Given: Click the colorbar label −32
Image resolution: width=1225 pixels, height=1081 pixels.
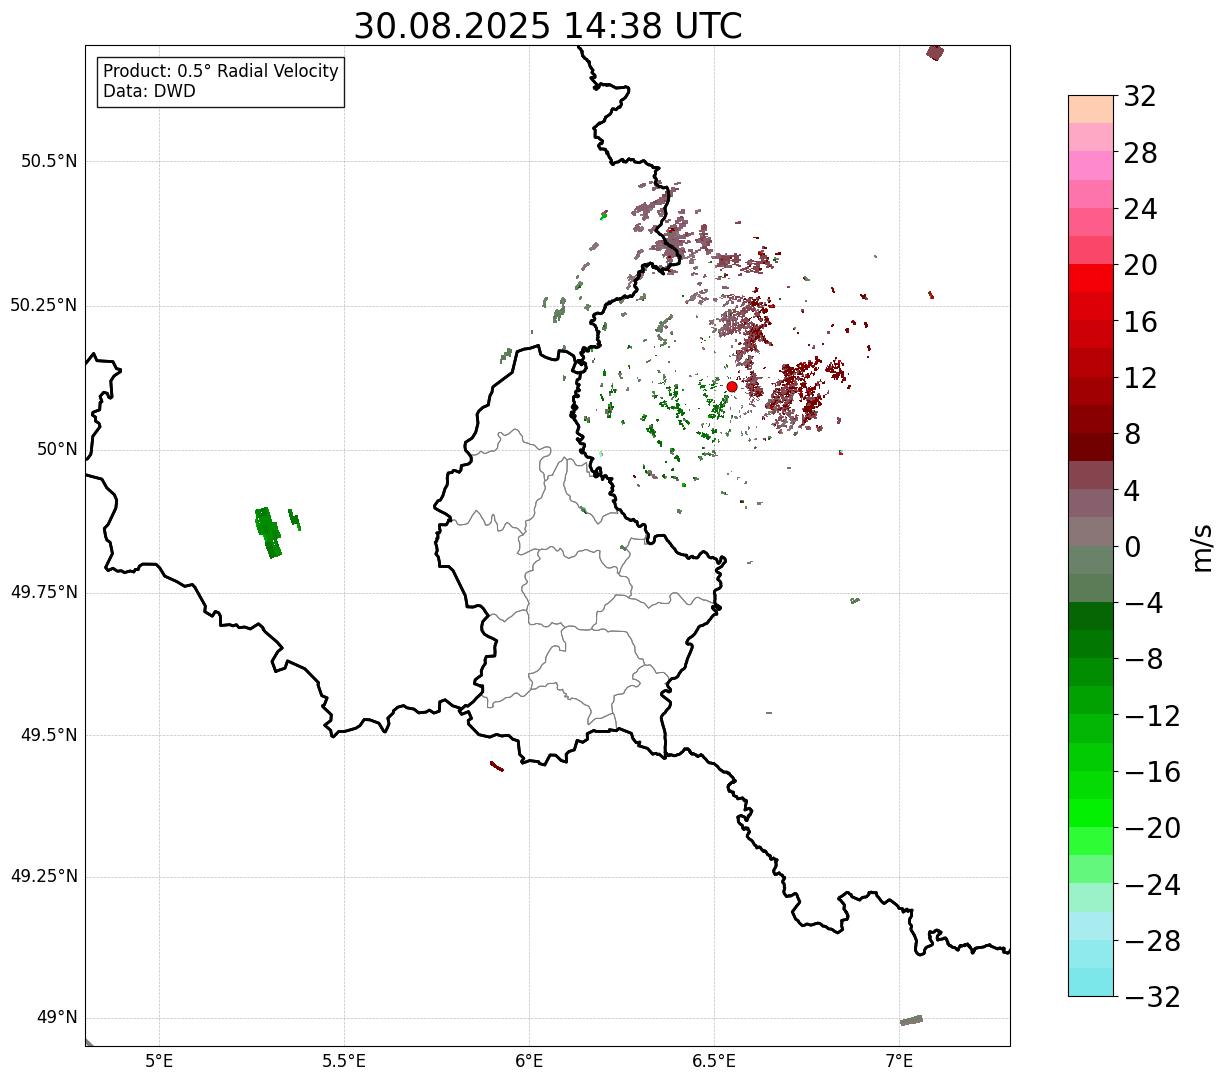Looking at the screenshot, I should [x=1152, y=997].
